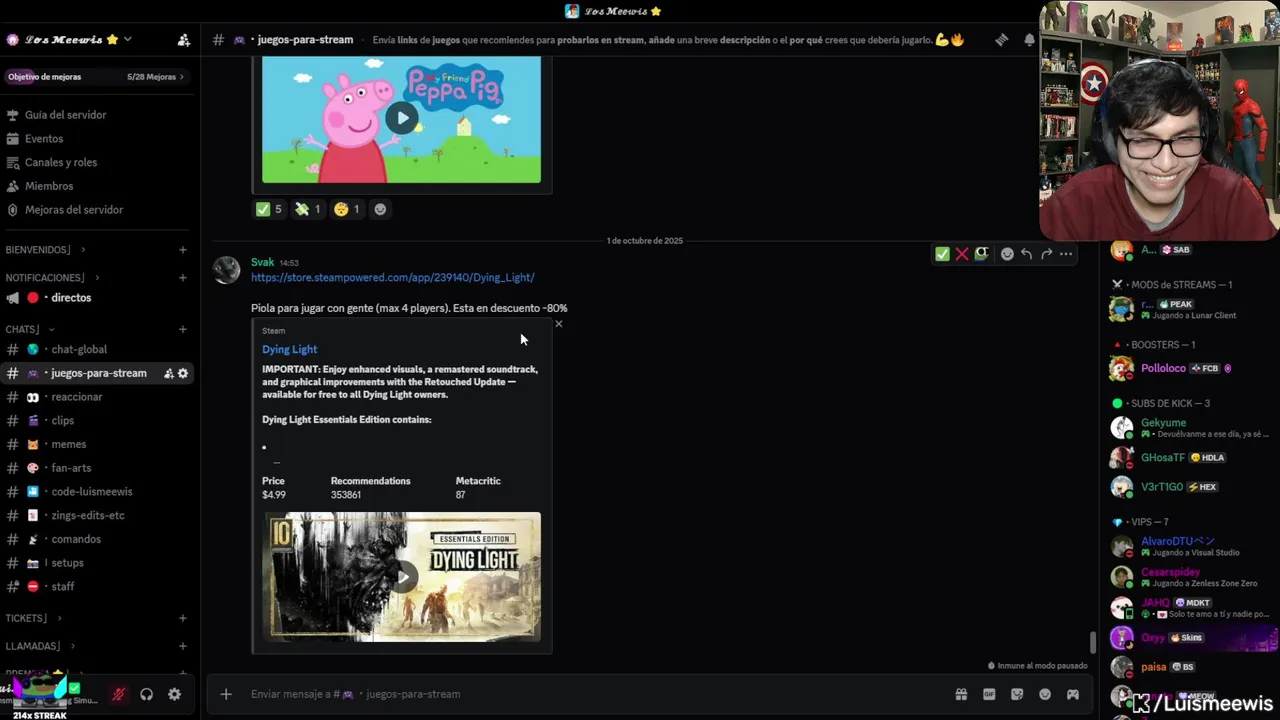Open the Dying Light embed title link
The height and width of the screenshot is (720, 1280).
(289, 349)
